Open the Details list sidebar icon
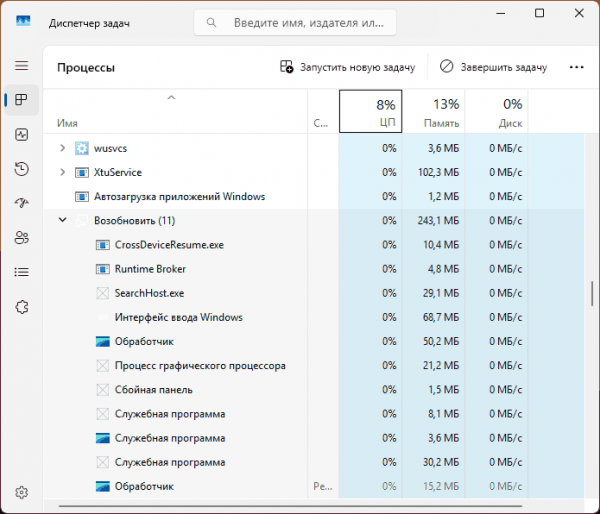Viewport: 600px width, 514px height. 21,272
